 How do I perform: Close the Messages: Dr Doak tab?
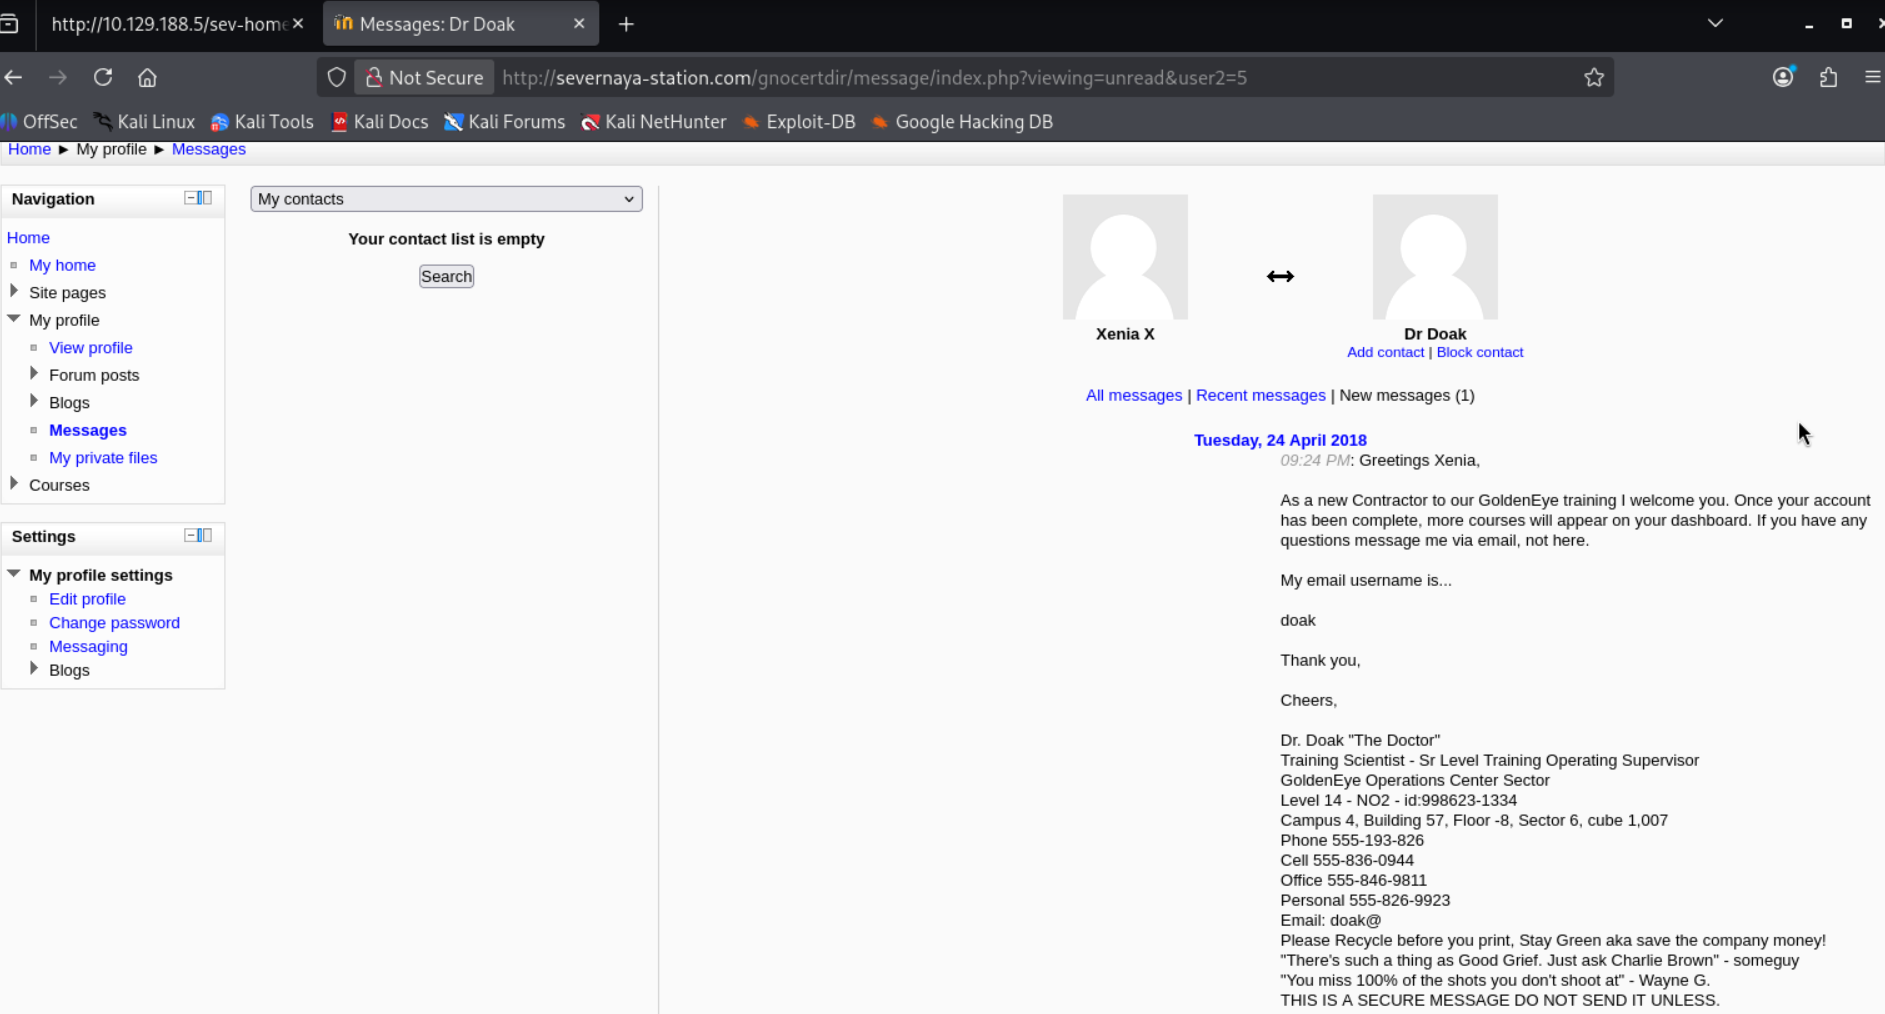pyautogui.click(x=579, y=24)
